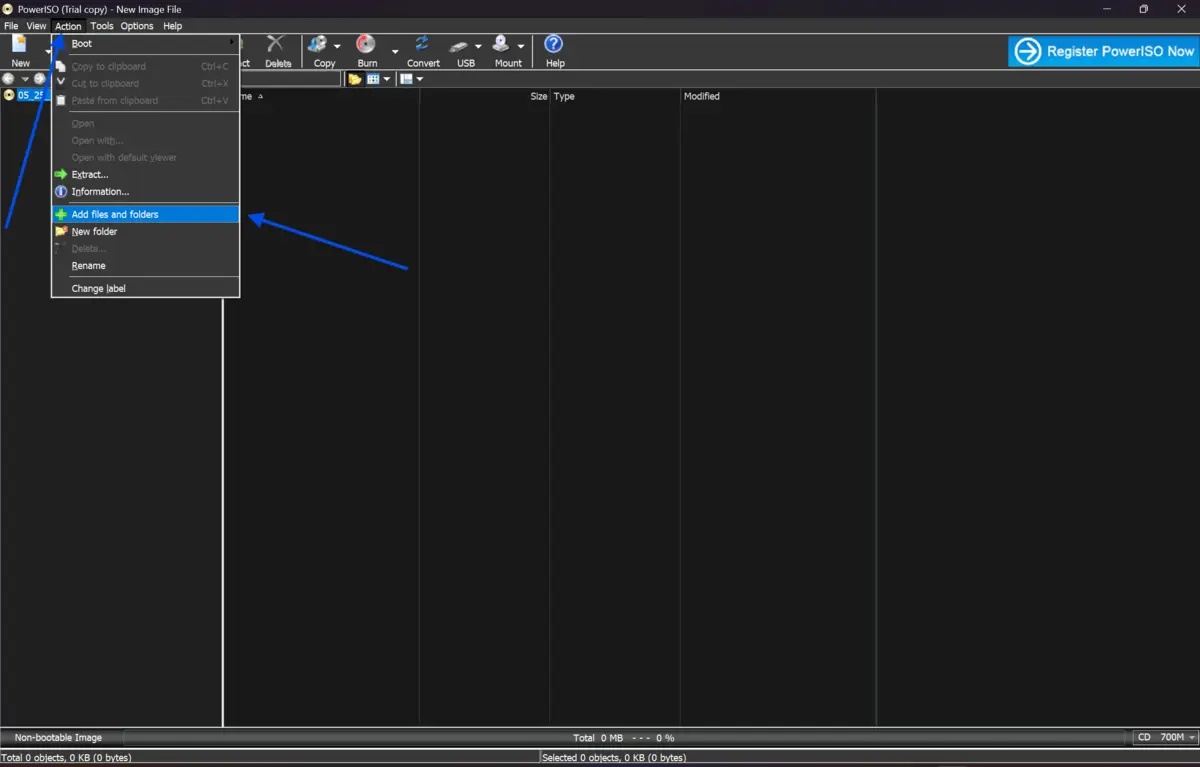The width and height of the screenshot is (1200, 767).
Task: Sort by the Type column header
Action: 615,96
